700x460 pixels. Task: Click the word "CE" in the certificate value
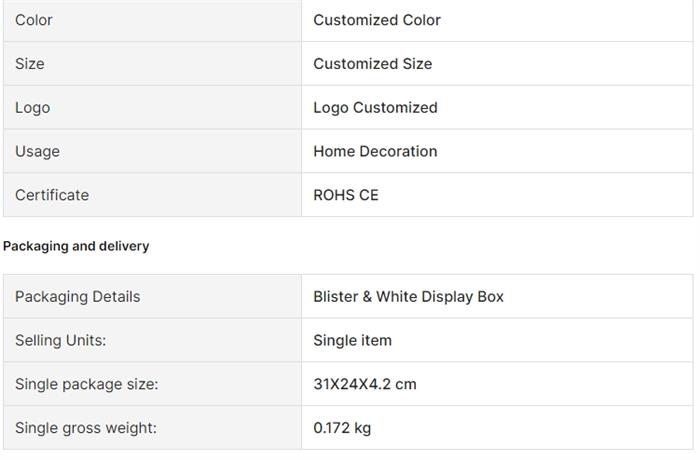pos(369,196)
